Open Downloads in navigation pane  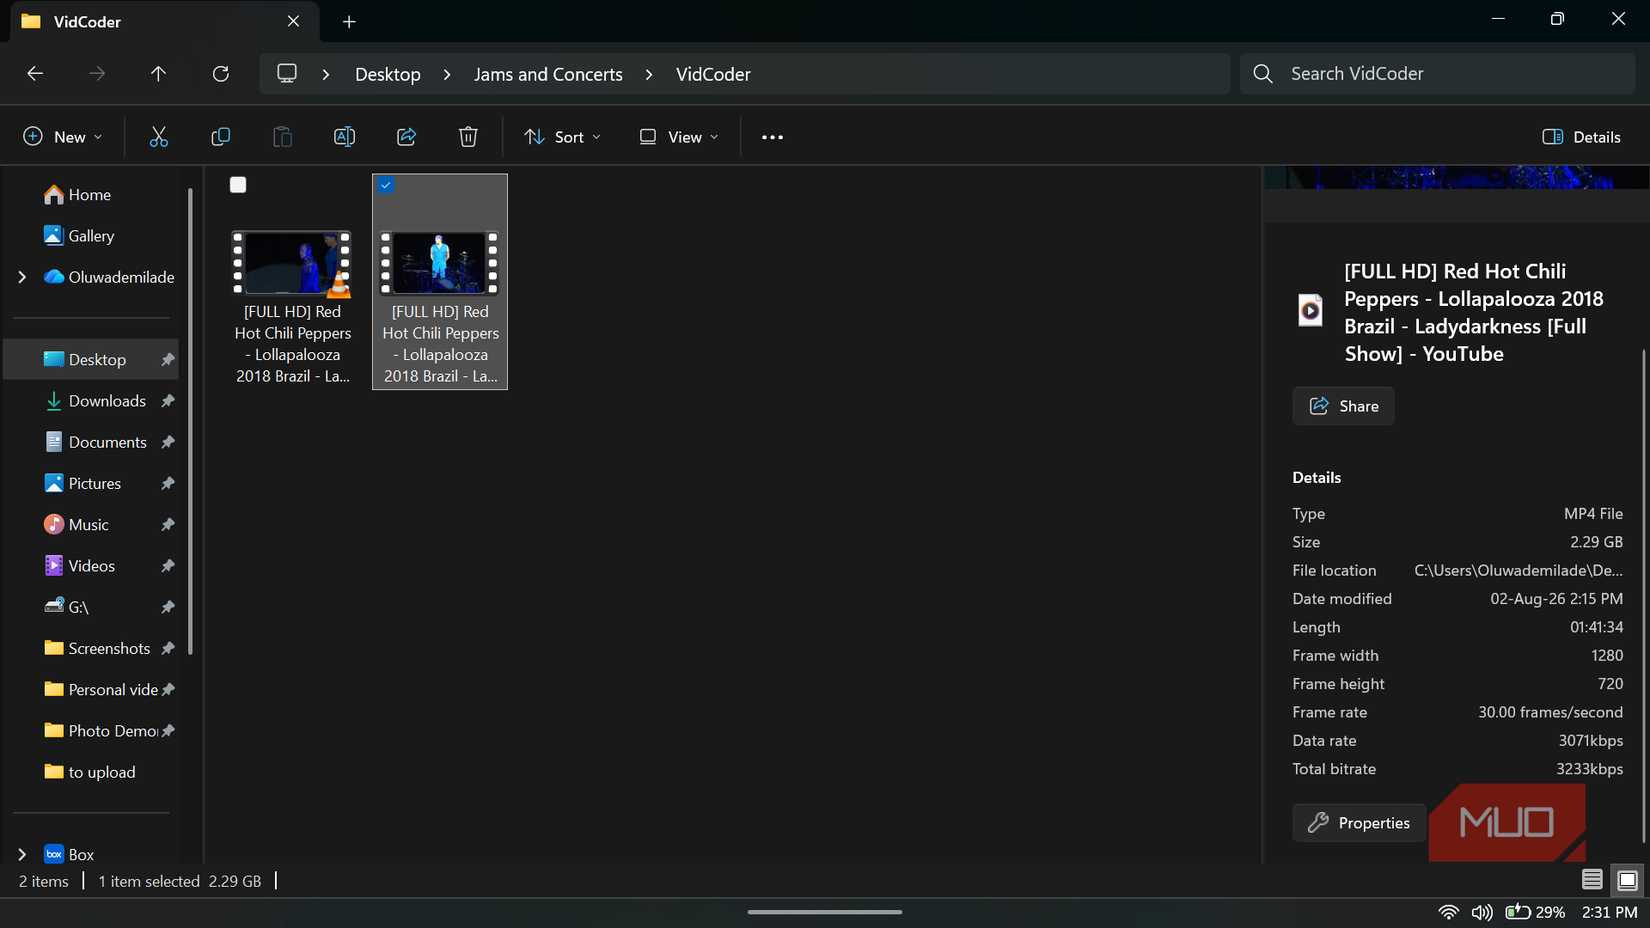tap(96, 401)
